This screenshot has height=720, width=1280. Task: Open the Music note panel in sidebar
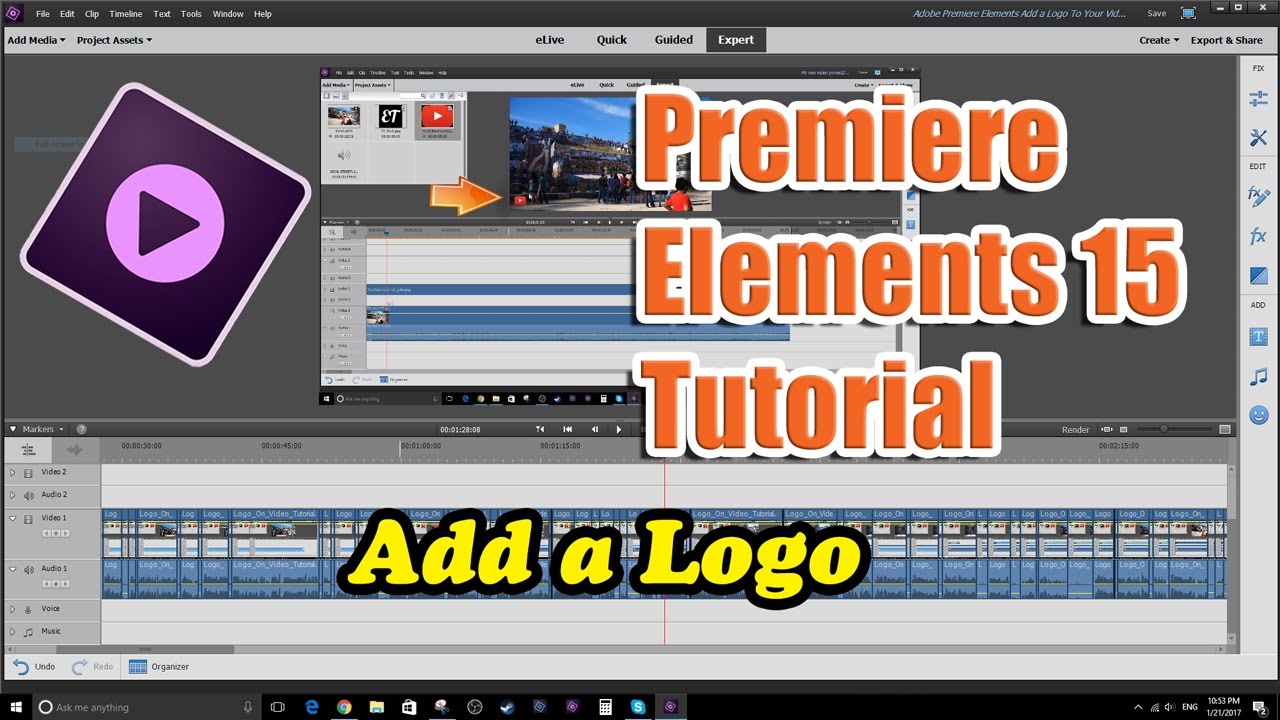tap(1258, 376)
